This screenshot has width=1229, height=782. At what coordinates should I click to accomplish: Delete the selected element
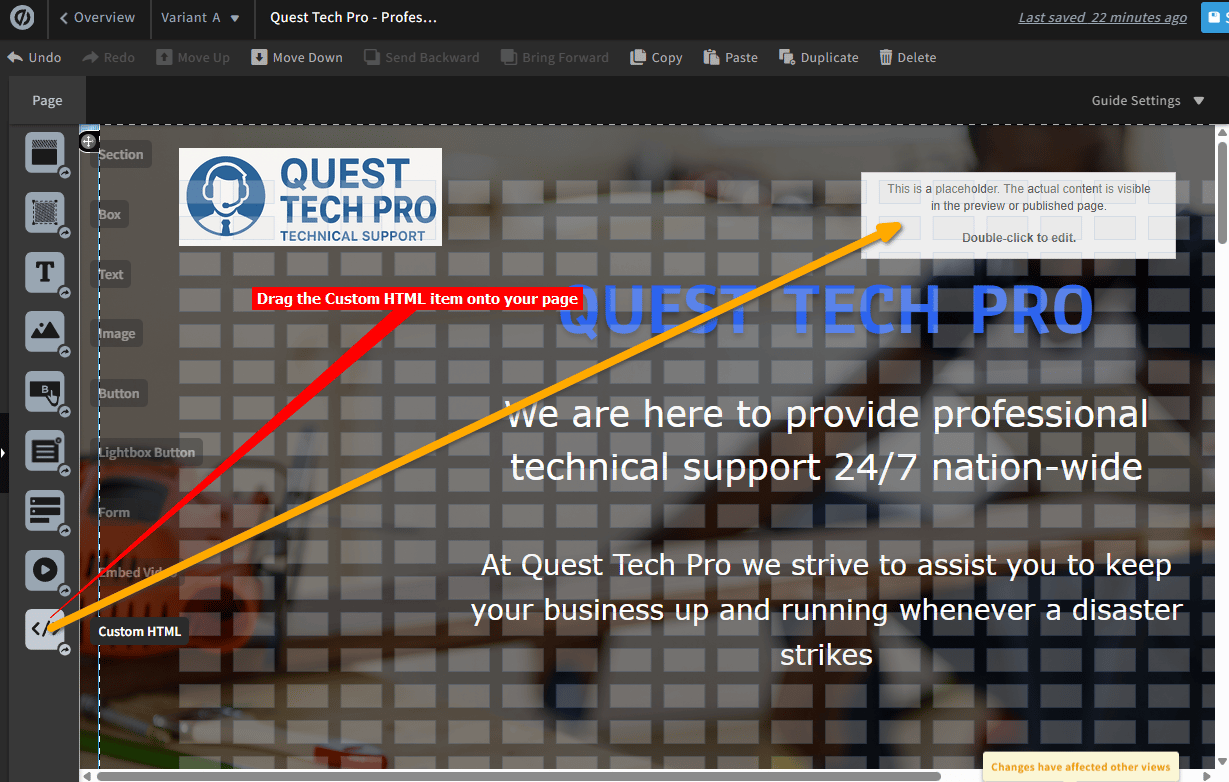908,57
